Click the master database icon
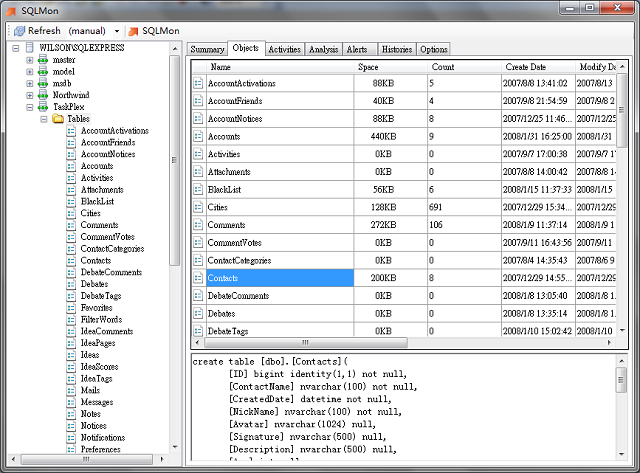The height and width of the screenshot is (473, 640). (41, 60)
